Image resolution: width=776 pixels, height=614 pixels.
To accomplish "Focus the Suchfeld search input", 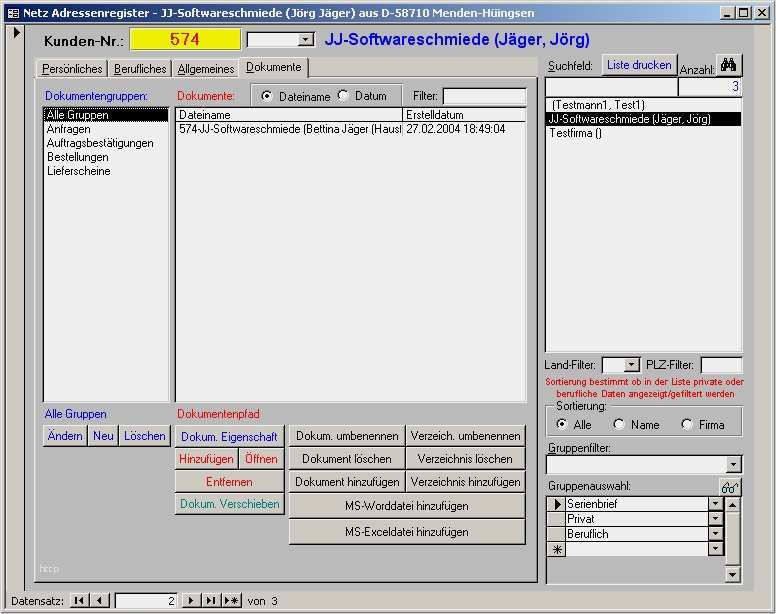I will tap(611, 87).
